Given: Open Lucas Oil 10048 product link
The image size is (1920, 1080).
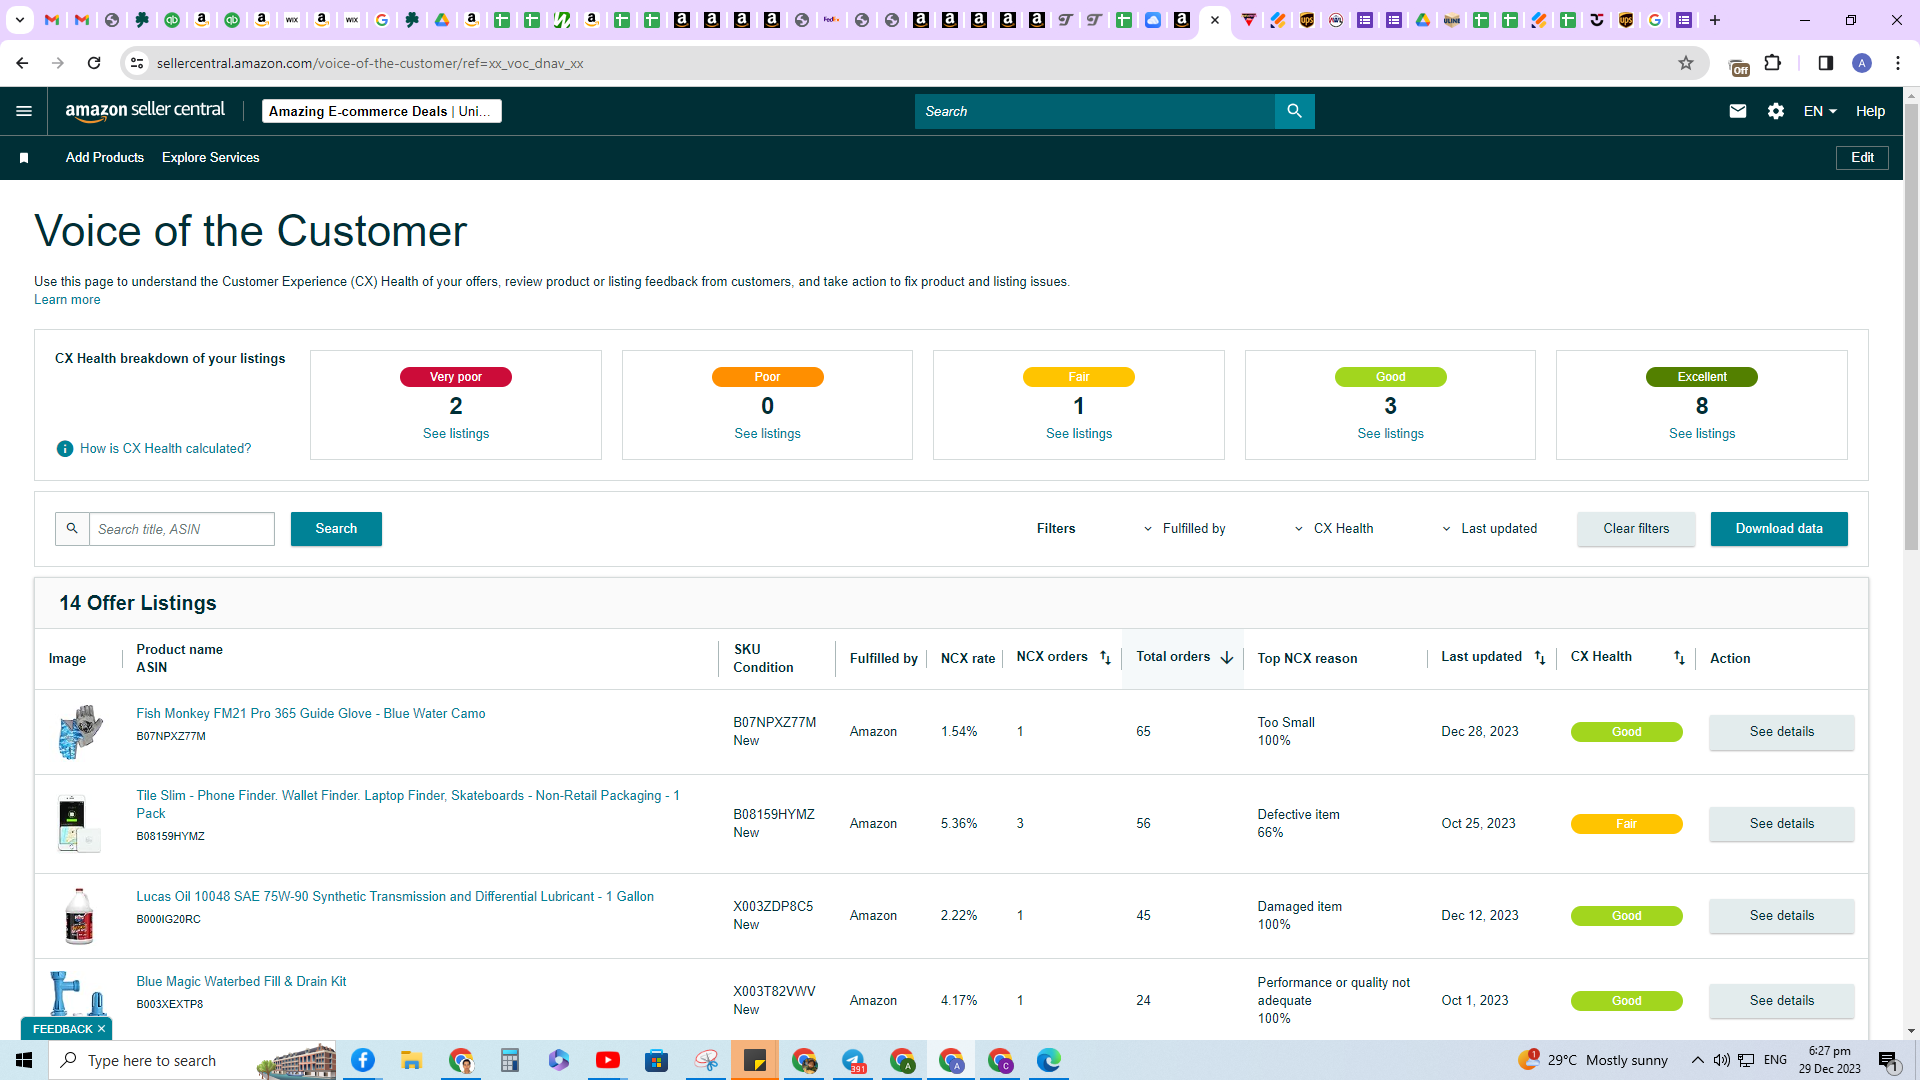Looking at the screenshot, I should click(395, 897).
